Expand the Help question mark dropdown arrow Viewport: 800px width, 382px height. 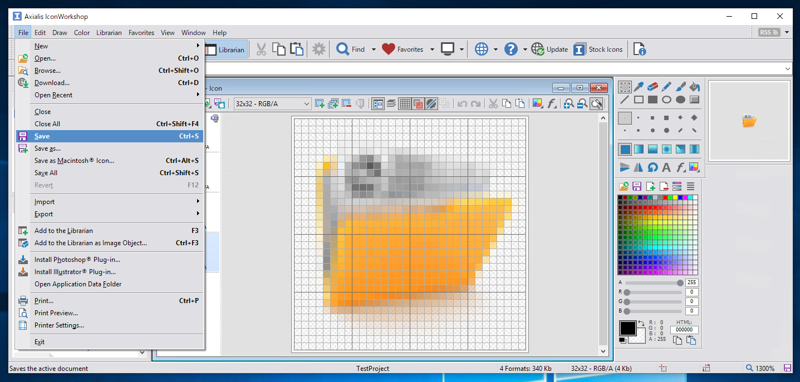[x=524, y=49]
